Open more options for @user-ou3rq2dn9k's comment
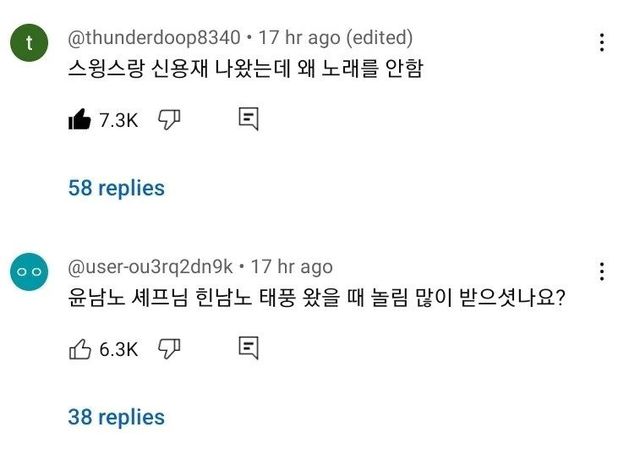 click(x=601, y=272)
